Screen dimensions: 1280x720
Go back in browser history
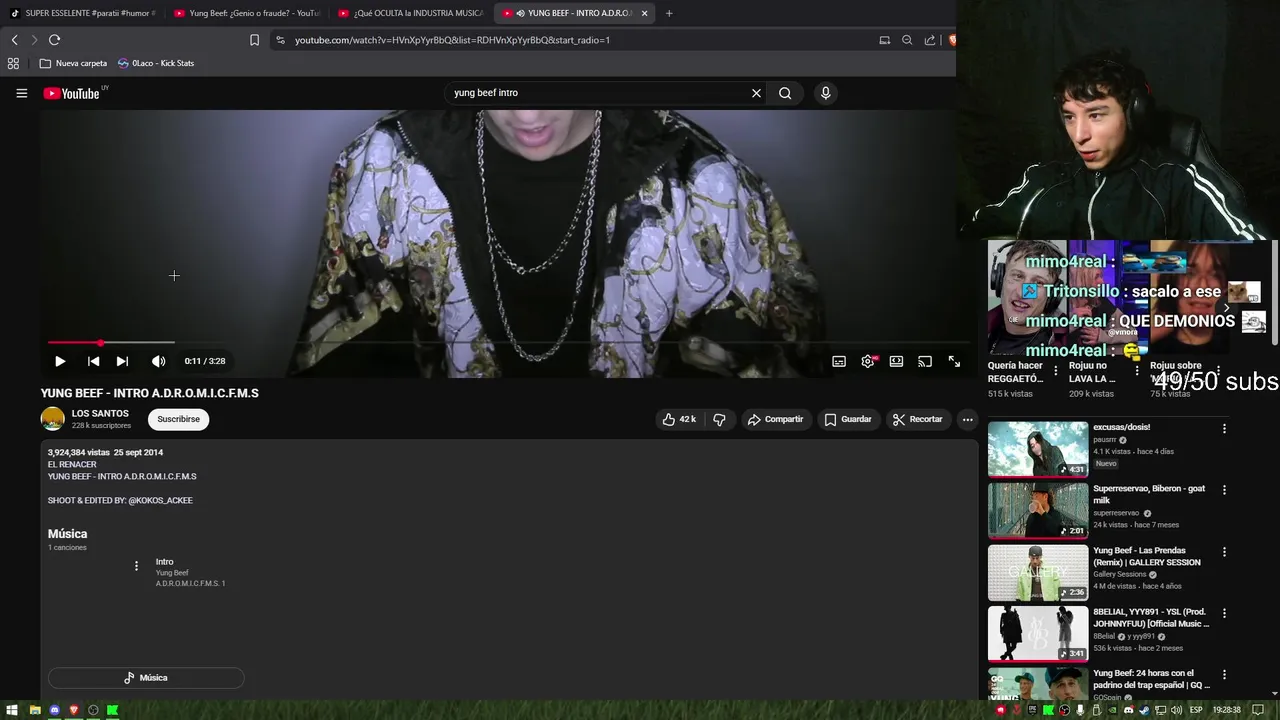point(14,40)
